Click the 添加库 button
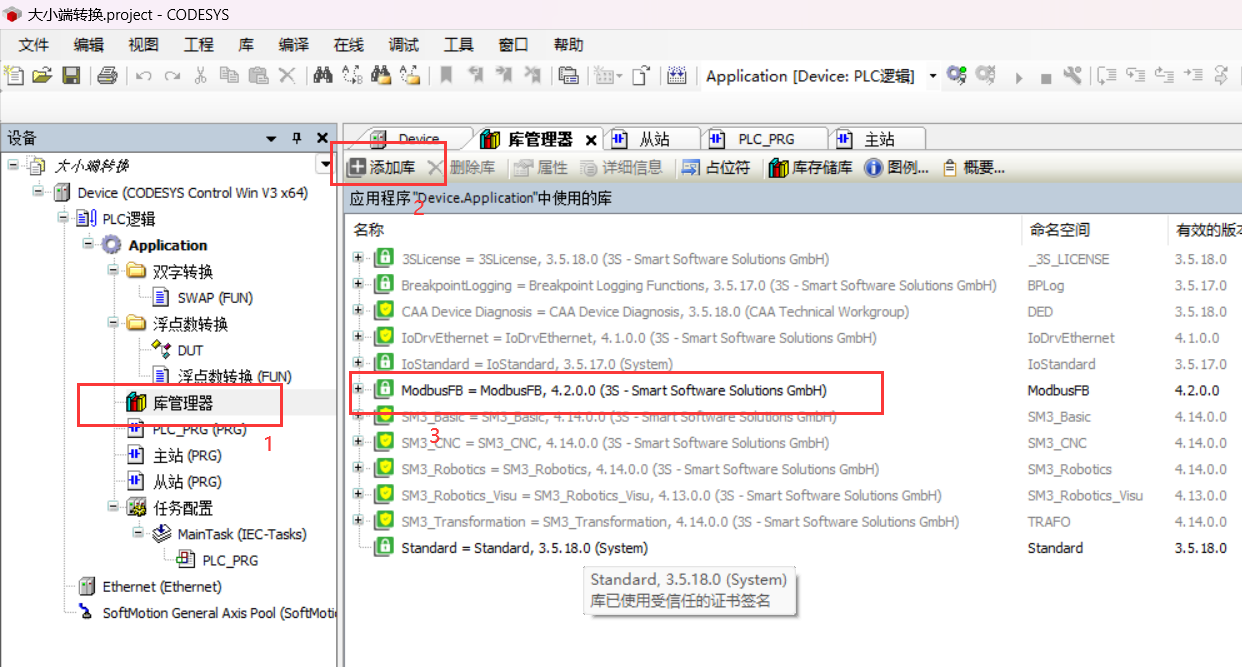 [382, 168]
